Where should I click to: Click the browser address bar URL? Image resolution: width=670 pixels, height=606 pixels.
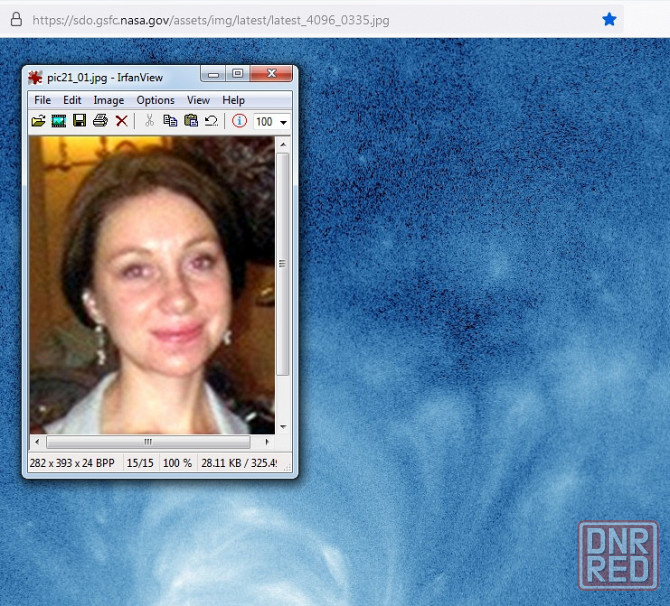[210, 20]
